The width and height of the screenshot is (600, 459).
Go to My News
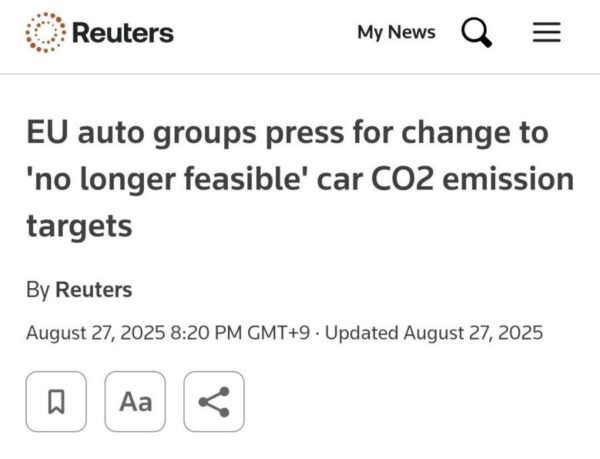tap(396, 32)
